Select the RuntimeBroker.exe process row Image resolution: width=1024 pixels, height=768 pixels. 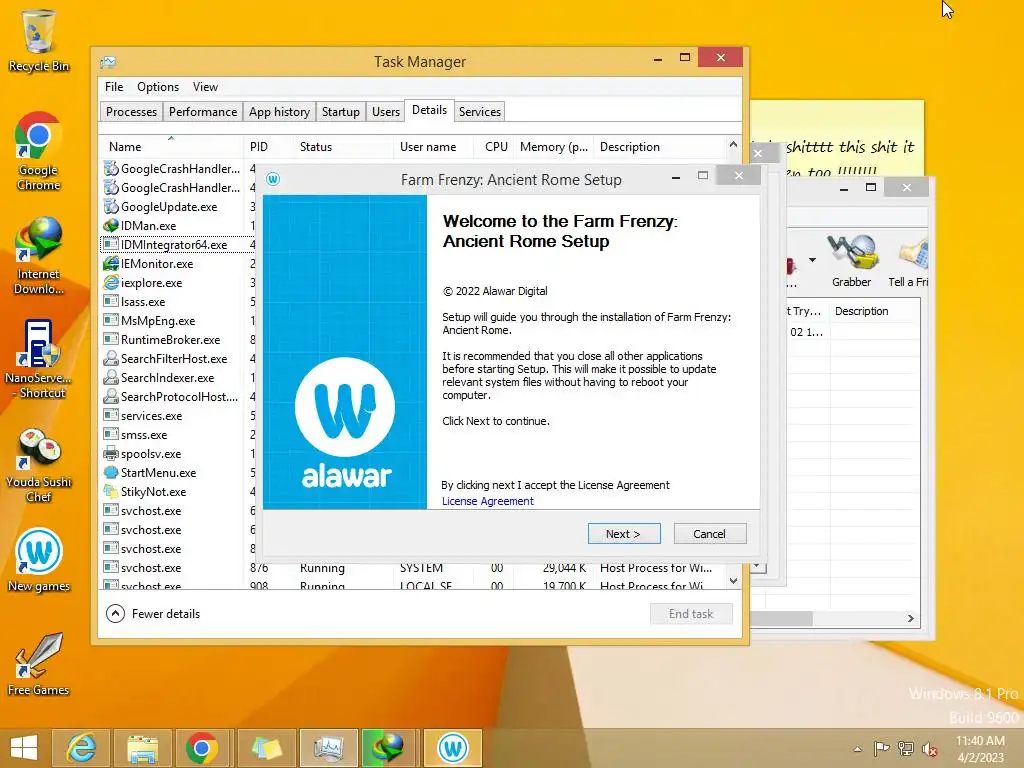pyautogui.click(x=176, y=340)
